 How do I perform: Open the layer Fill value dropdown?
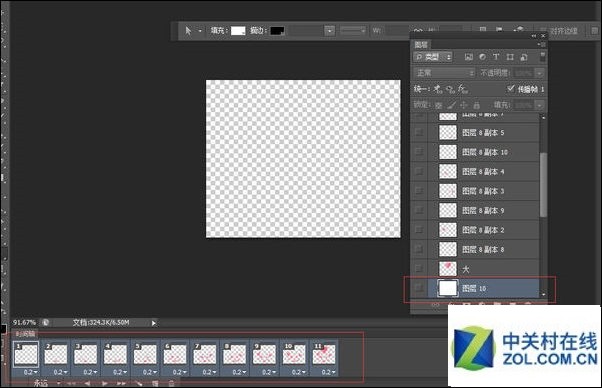539,105
